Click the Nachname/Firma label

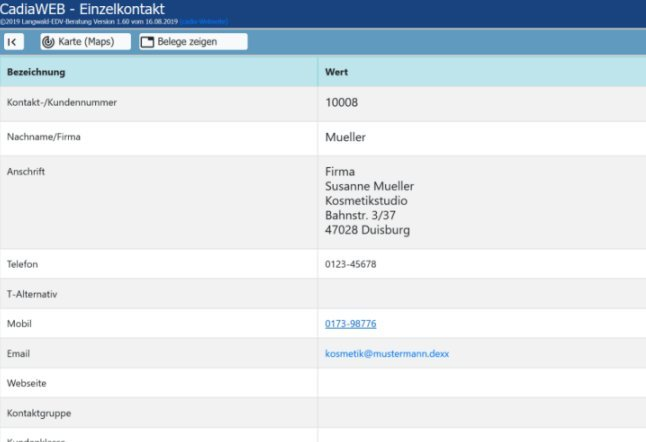click(44, 137)
